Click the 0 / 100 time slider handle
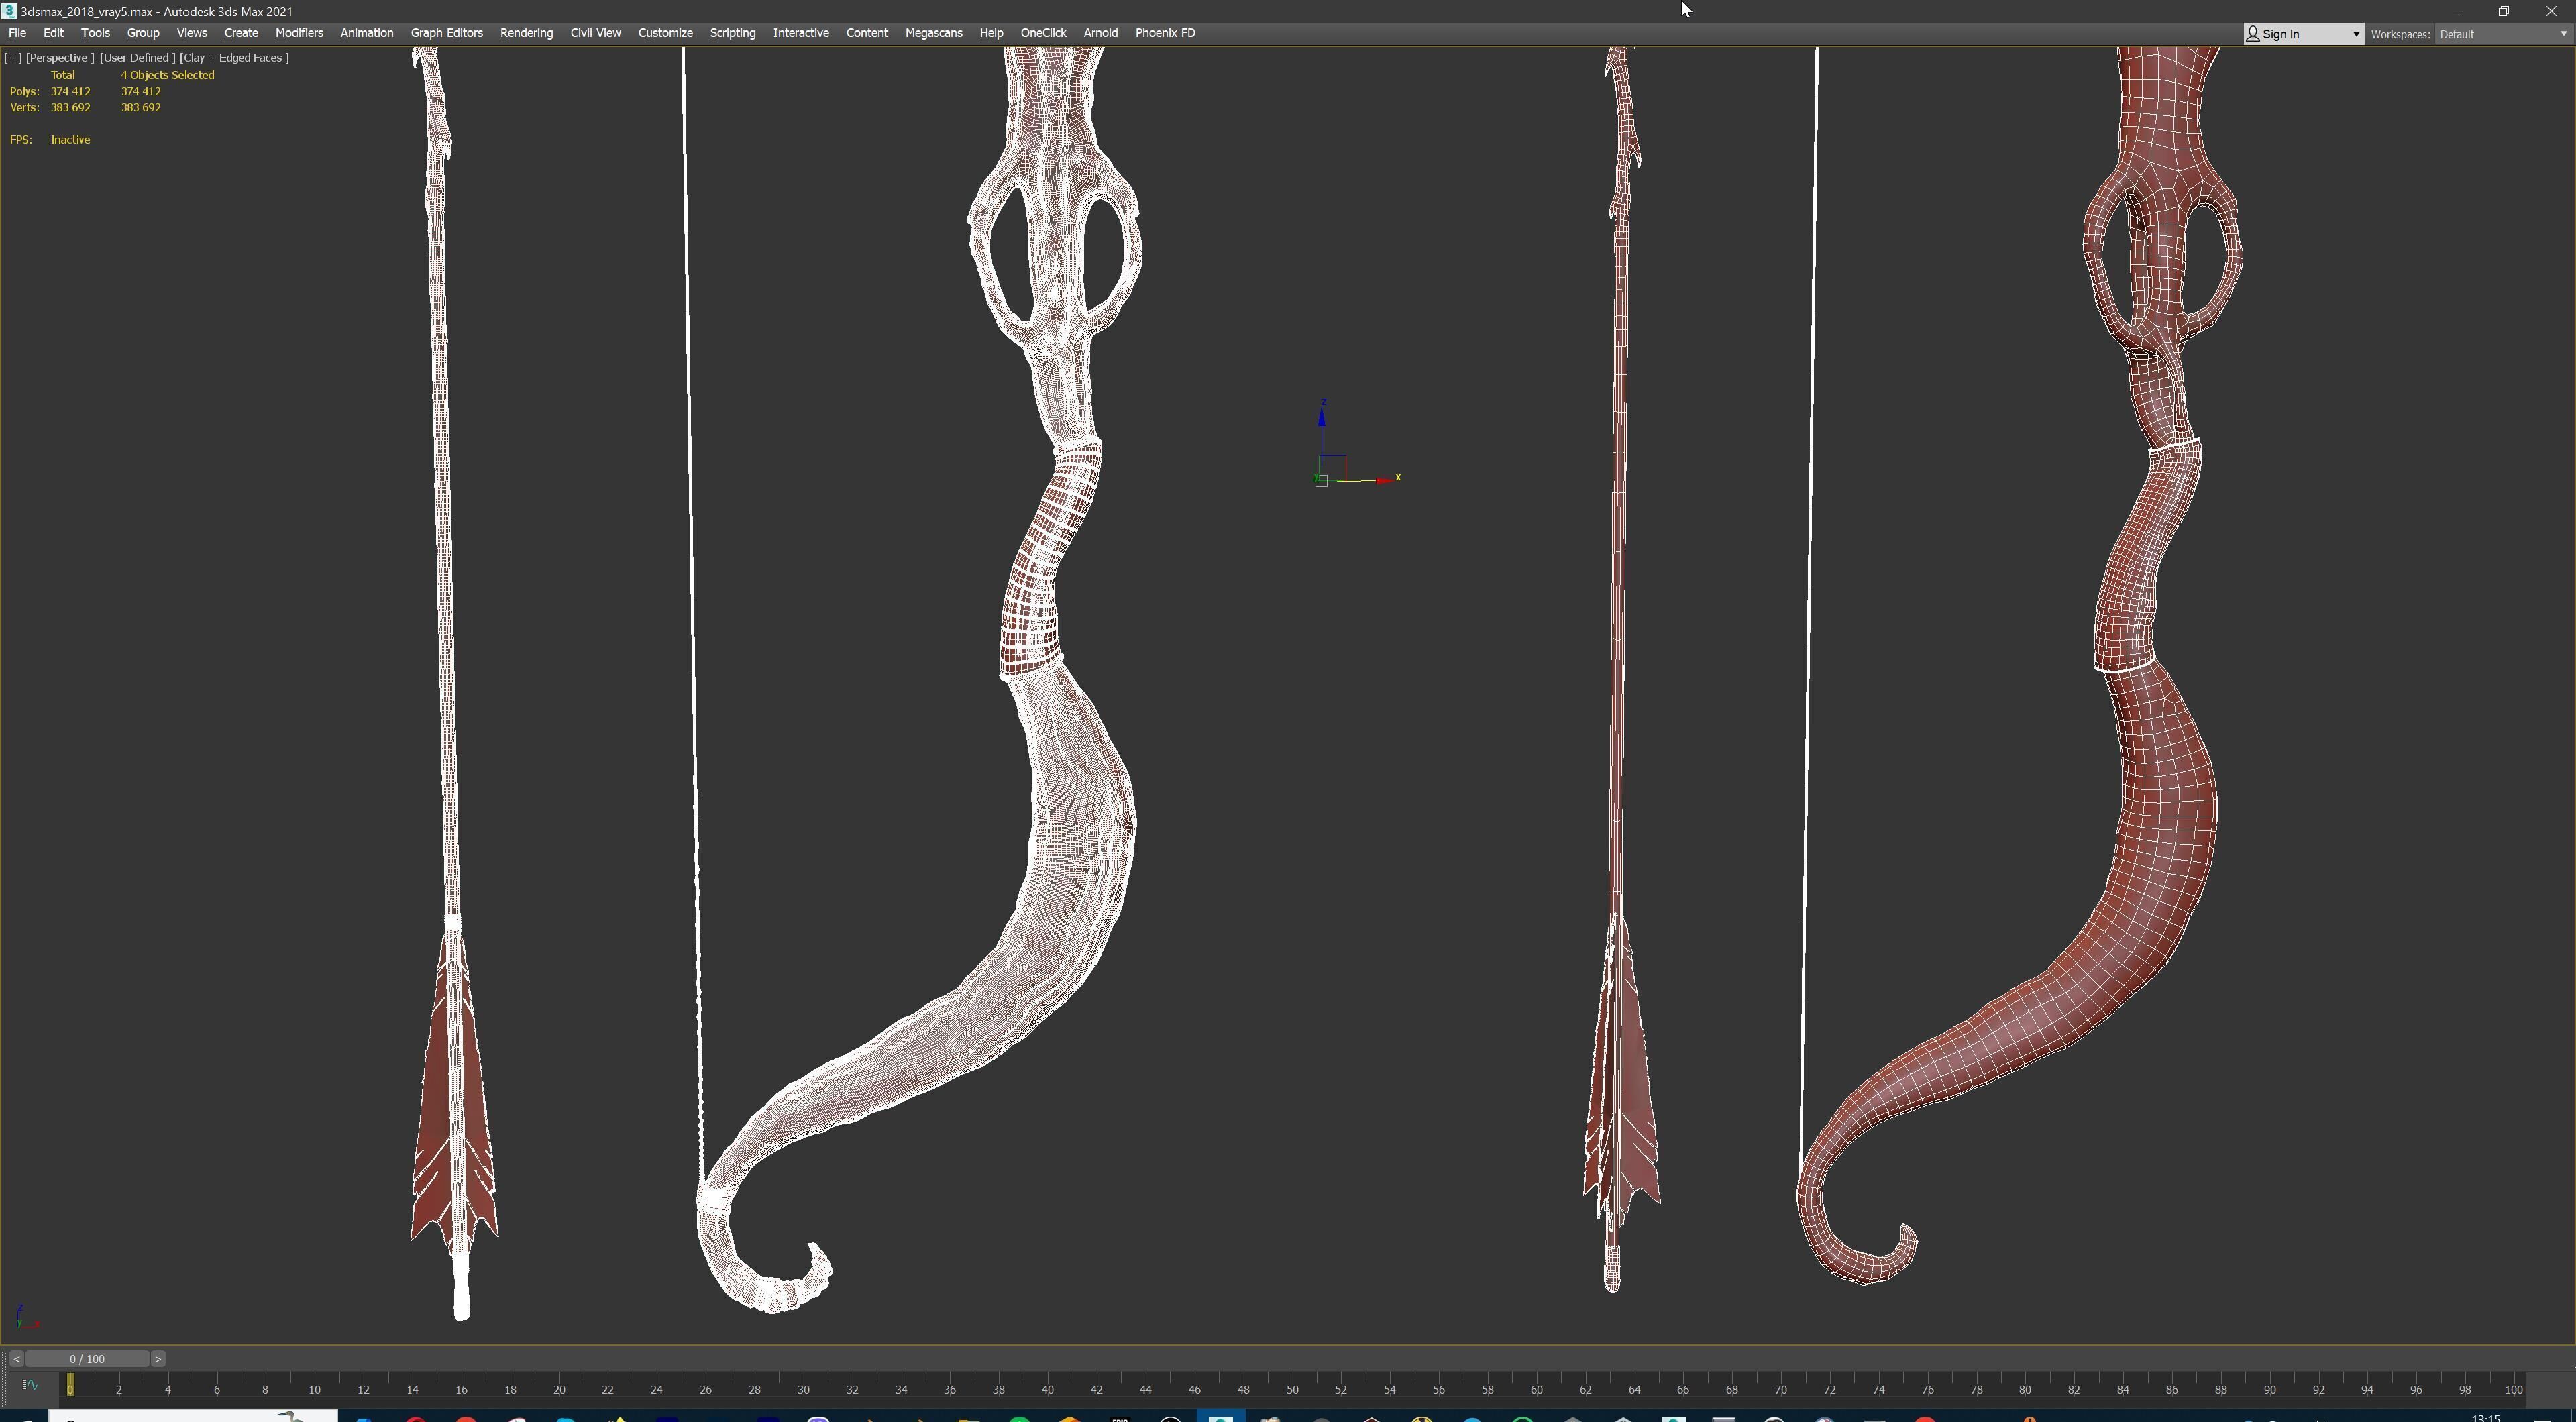This screenshot has height=1422, width=2576. 87,1359
